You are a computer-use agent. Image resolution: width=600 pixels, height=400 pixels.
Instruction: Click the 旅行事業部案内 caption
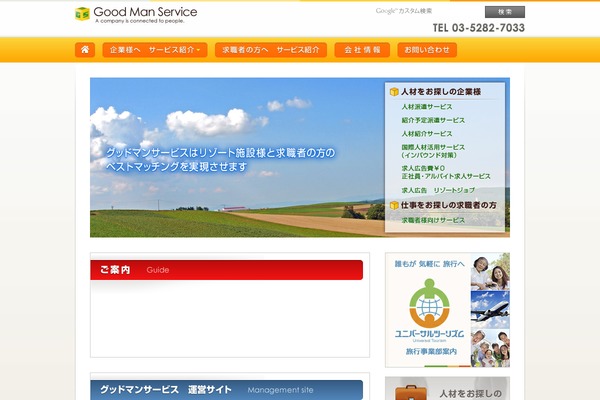click(431, 351)
